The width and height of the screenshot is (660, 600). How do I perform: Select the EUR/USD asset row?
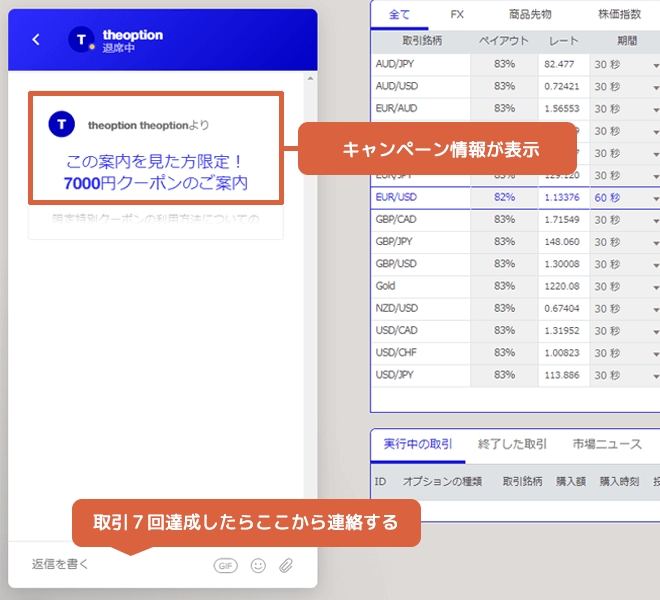[x=515, y=197]
